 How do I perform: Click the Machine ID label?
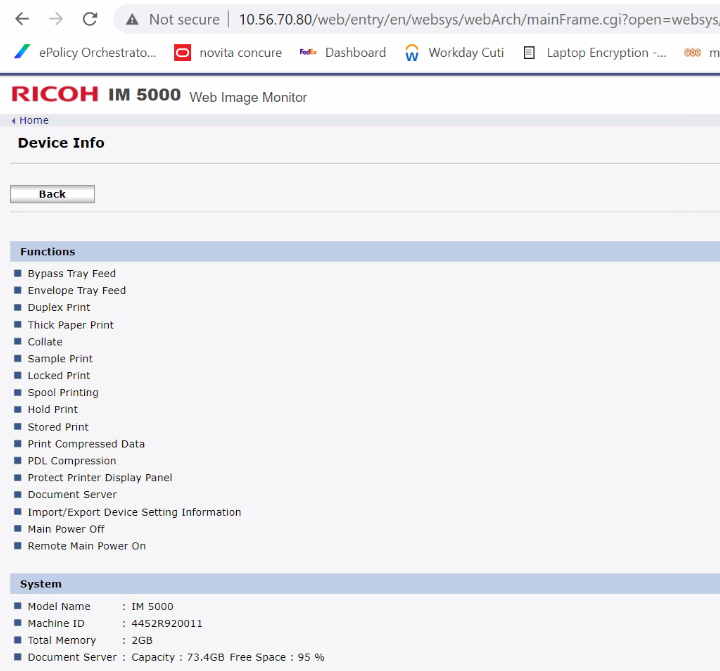pyautogui.click(x=56, y=623)
